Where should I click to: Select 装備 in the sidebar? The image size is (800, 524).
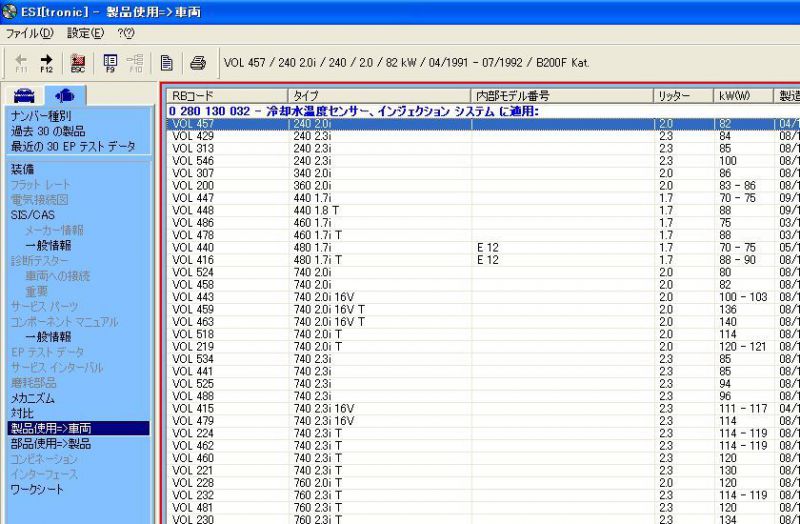click(22, 169)
